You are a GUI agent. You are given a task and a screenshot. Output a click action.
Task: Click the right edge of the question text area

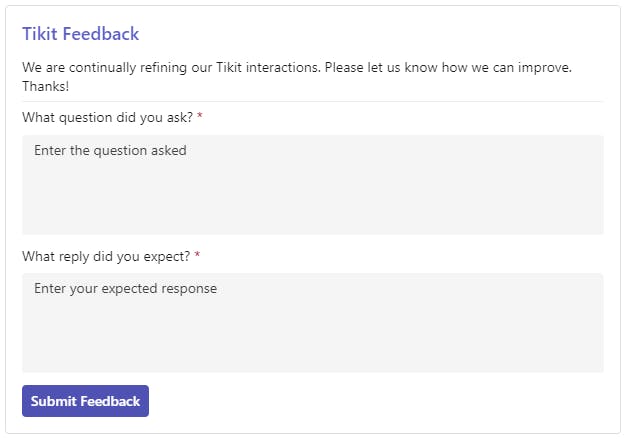click(x=598, y=185)
